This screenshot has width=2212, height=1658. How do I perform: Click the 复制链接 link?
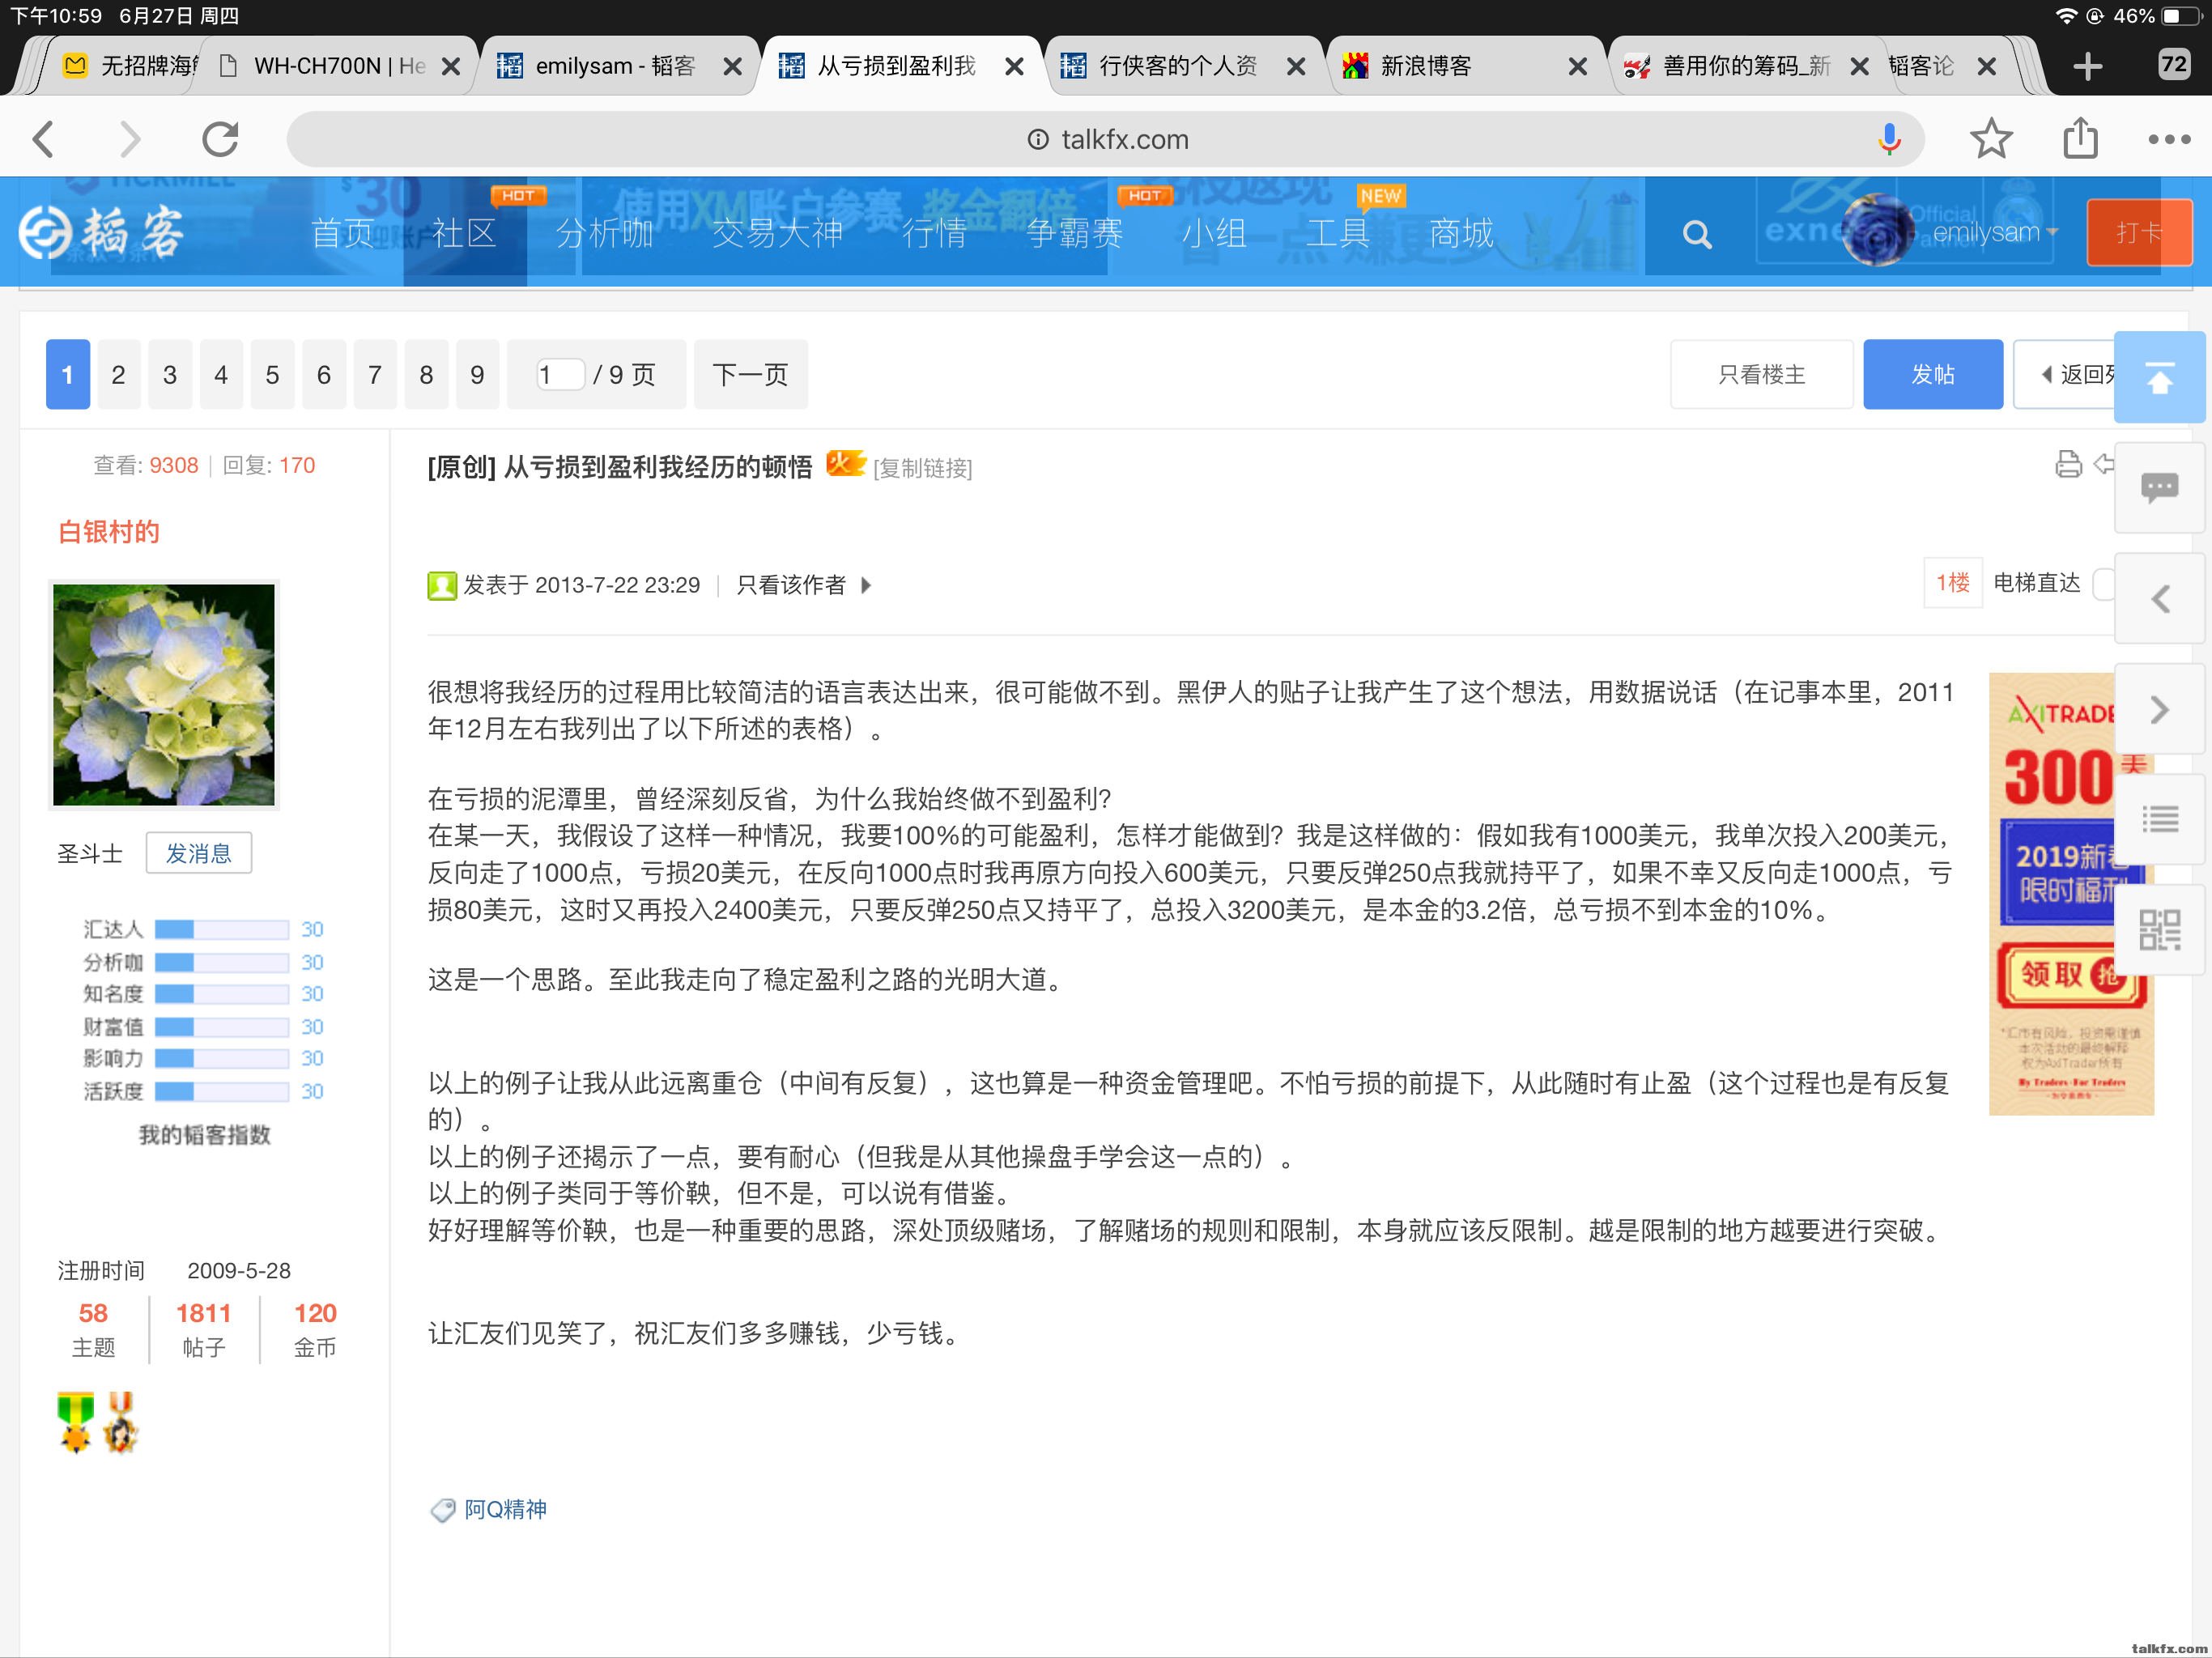[x=922, y=468]
